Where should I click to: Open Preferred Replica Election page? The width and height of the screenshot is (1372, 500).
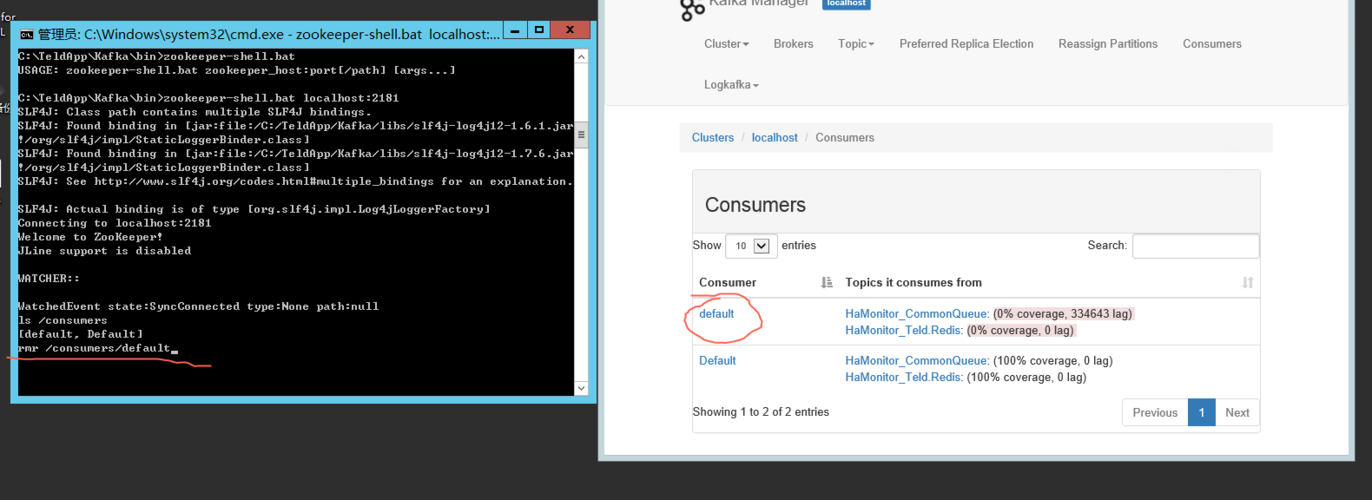click(966, 44)
